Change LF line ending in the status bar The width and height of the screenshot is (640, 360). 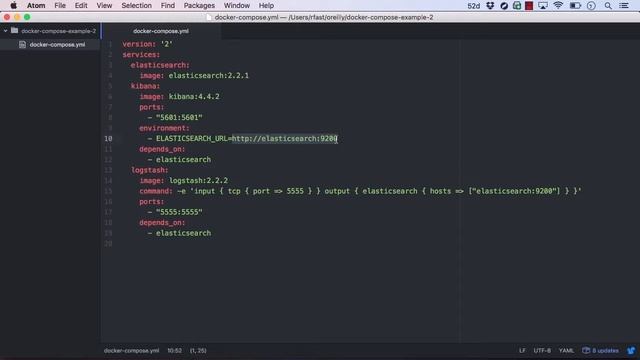(522, 351)
